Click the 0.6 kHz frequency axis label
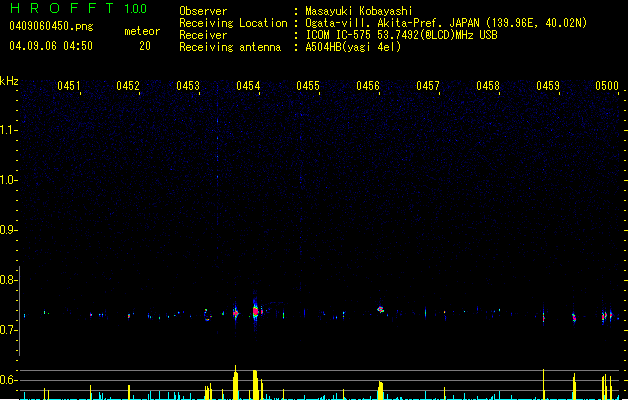This screenshot has height=400, width=629. (8, 380)
